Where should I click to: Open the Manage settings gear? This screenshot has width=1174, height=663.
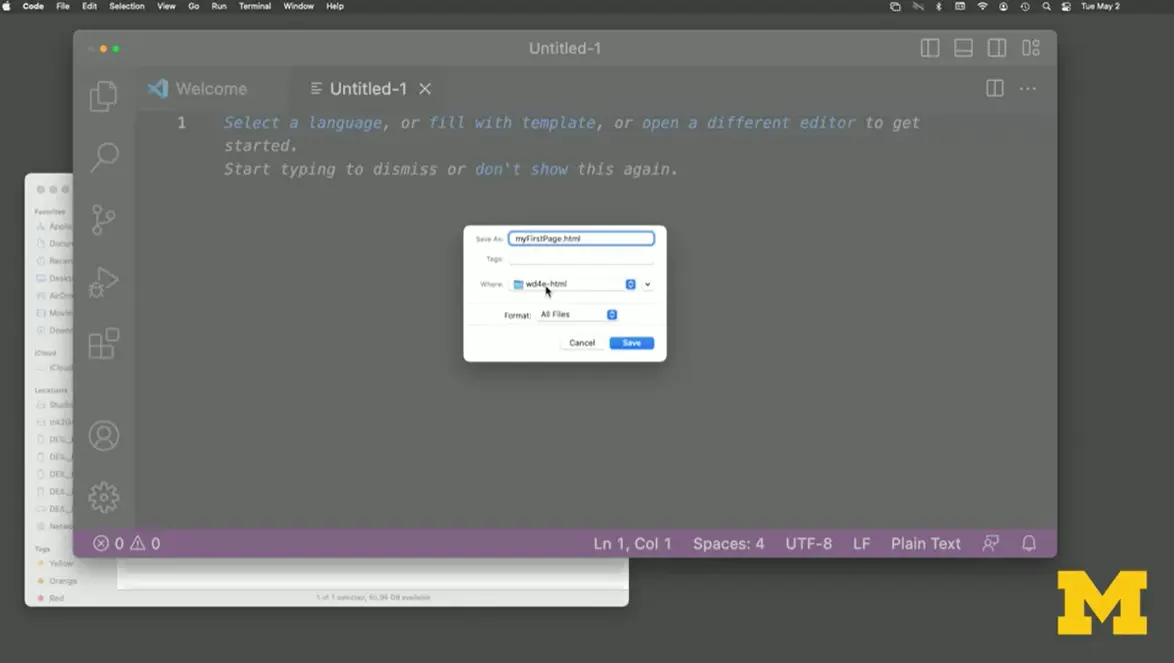click(103, 497)
